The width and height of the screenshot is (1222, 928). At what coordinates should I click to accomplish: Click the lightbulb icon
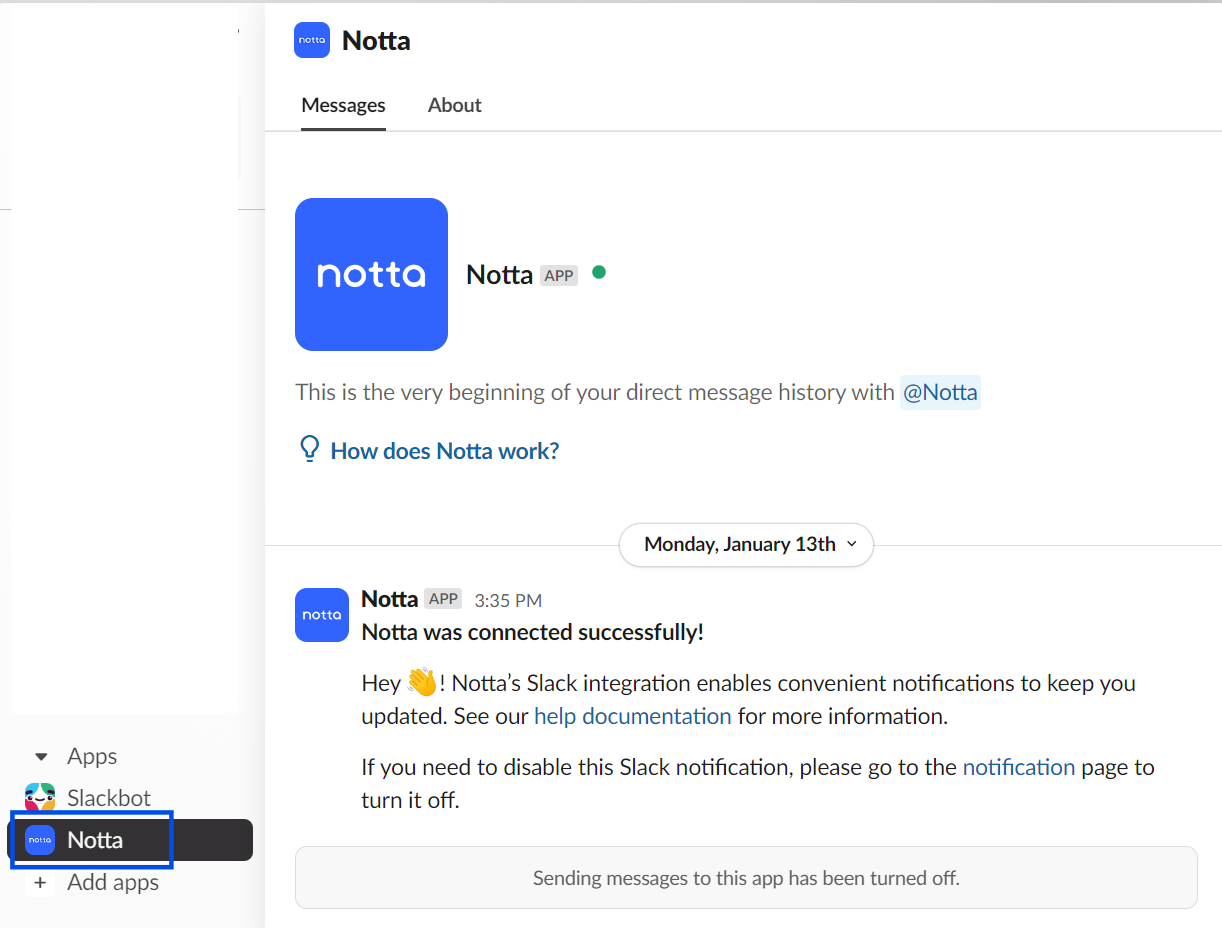[x=310, y=449]
